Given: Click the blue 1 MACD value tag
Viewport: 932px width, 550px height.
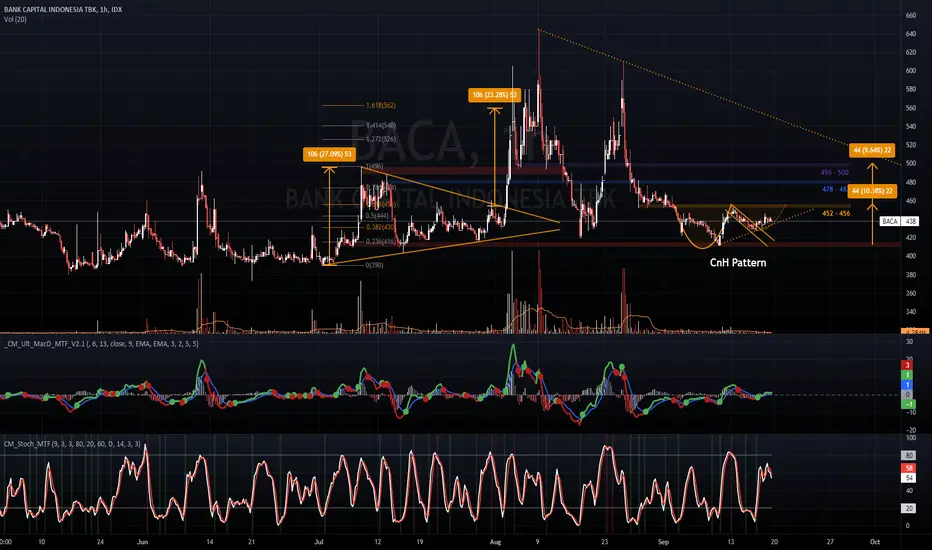Looking at the screenshot, I should pyautogui.click(x=908, y=385).
